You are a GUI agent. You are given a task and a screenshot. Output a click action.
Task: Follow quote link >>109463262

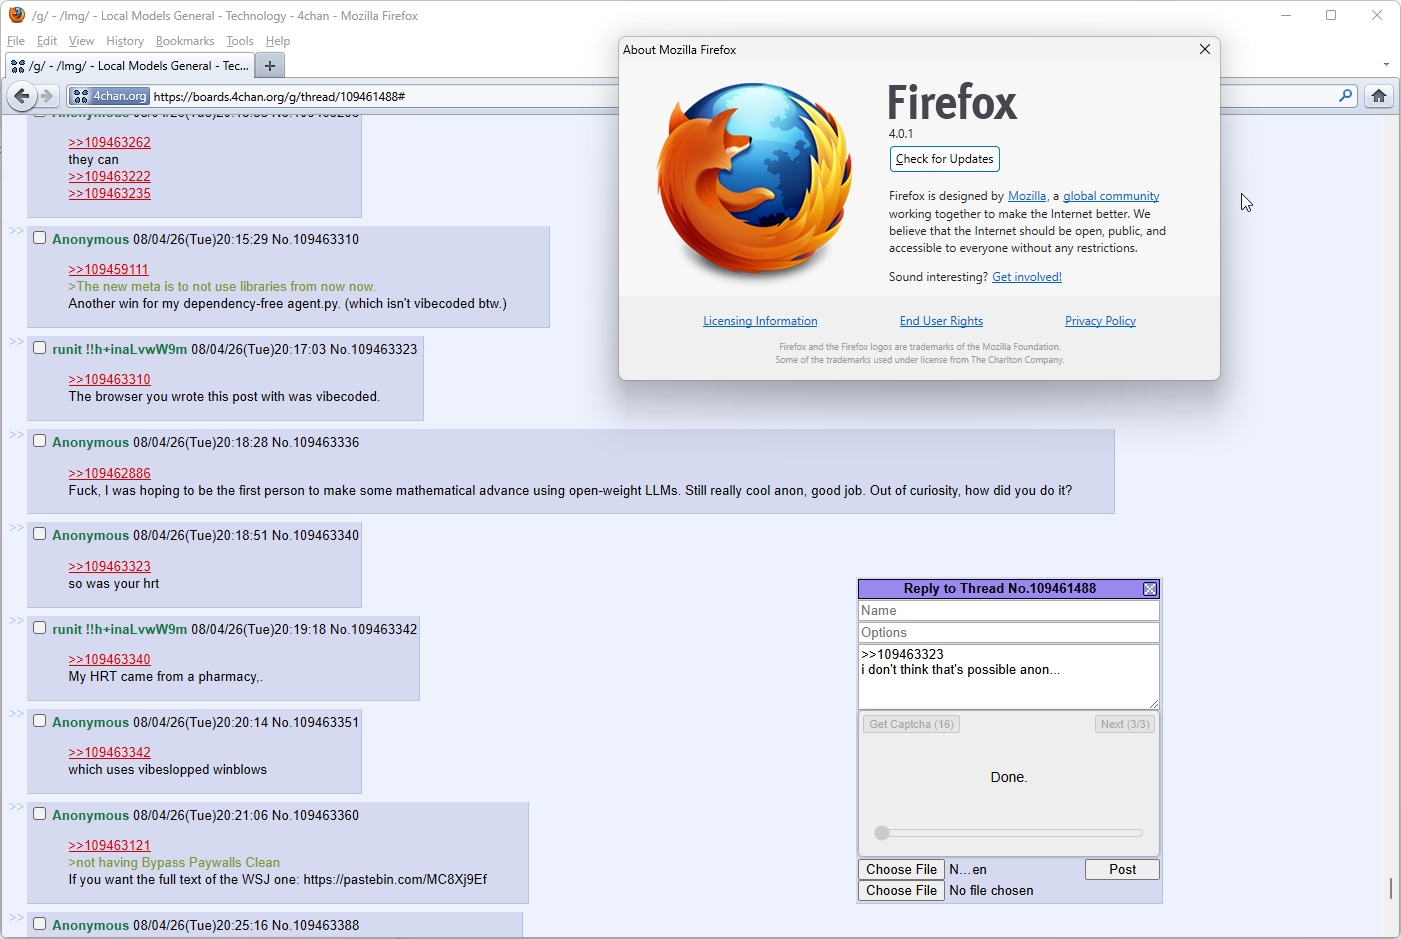click(109, 143)
